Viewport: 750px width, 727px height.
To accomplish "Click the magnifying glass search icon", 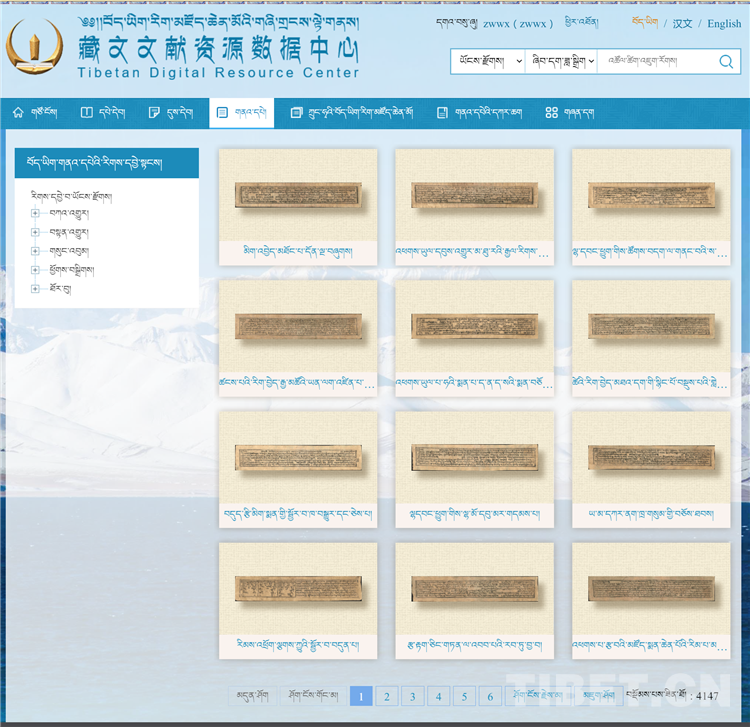I will (x=726, y=62).
